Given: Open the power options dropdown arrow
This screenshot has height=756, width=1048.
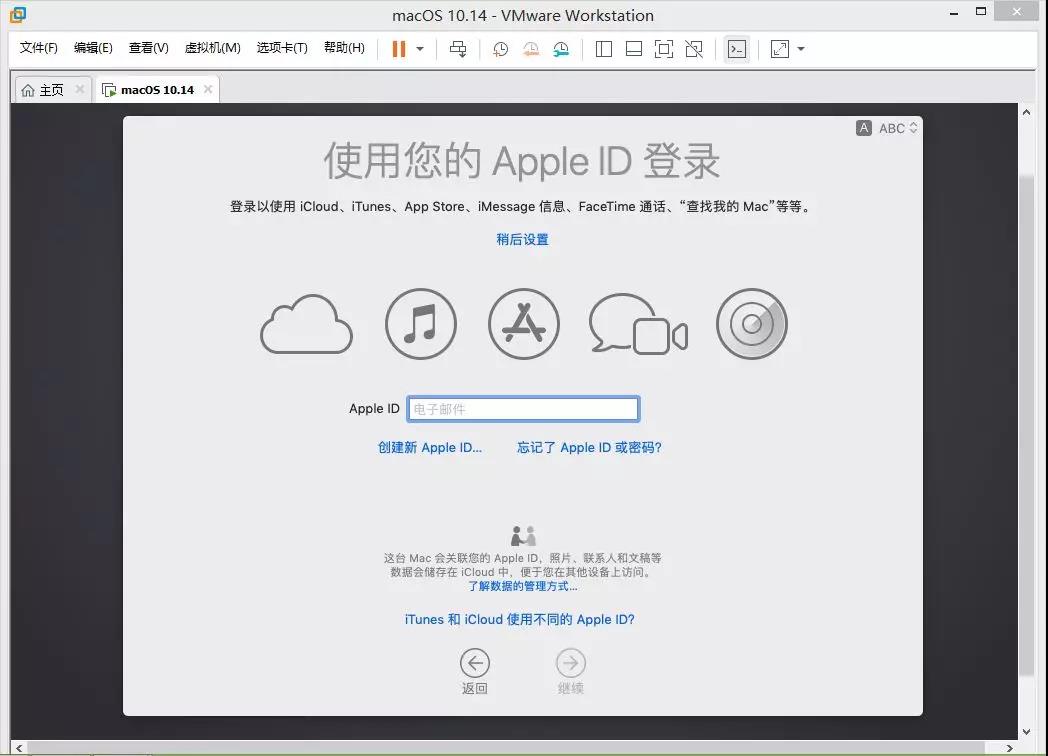Looking at the screenshot, I should pyautogui.click(x=420, y=49).
